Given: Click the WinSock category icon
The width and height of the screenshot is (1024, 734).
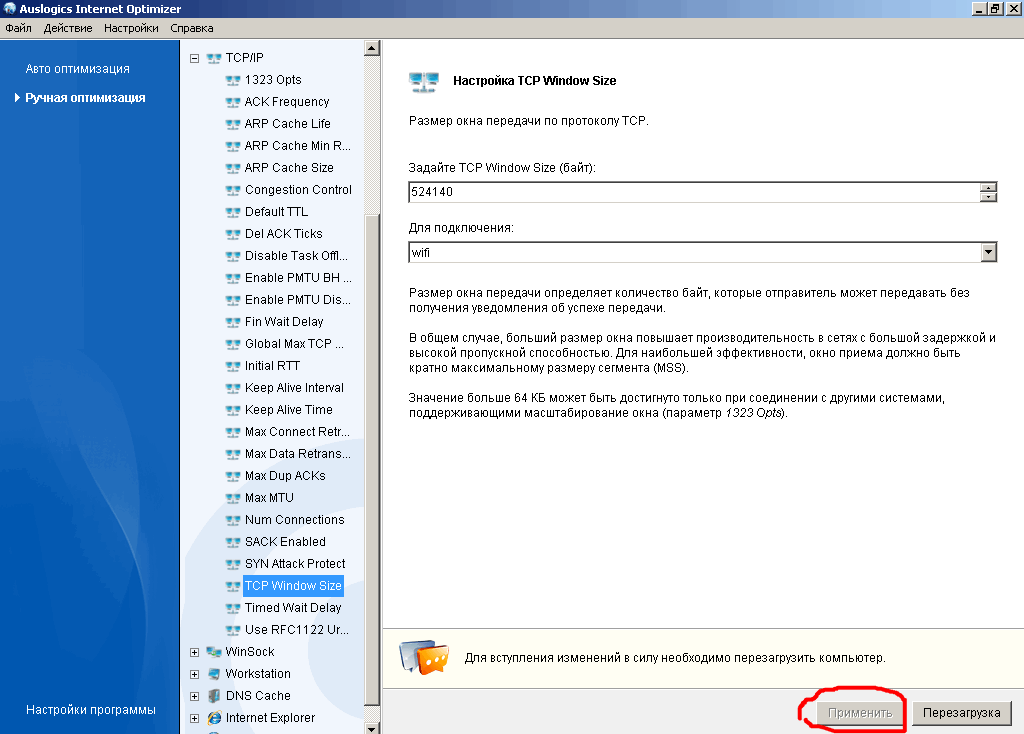Looking at the screenshot, I should click(x=214, y=652).
